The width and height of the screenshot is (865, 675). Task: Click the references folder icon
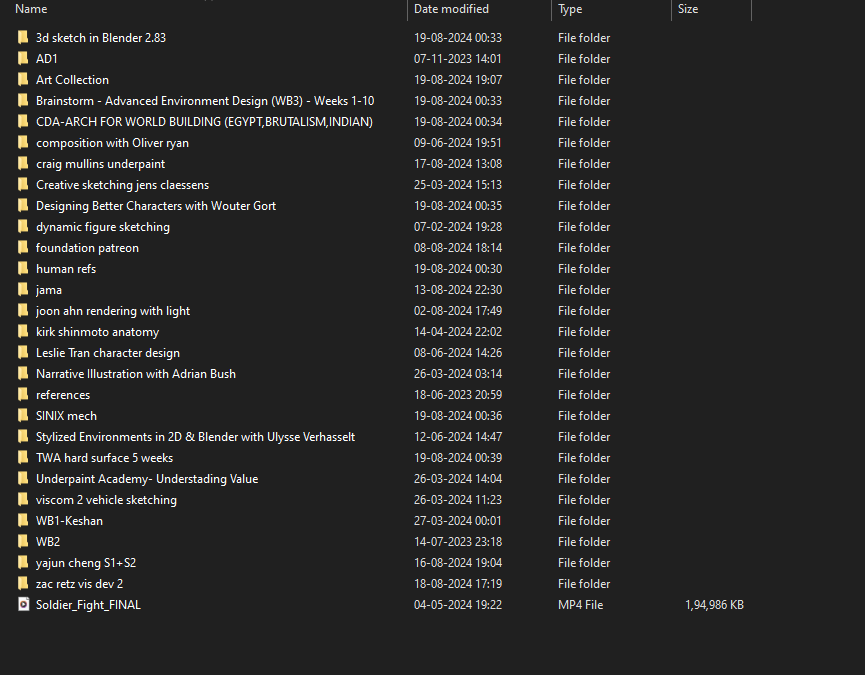23,394
